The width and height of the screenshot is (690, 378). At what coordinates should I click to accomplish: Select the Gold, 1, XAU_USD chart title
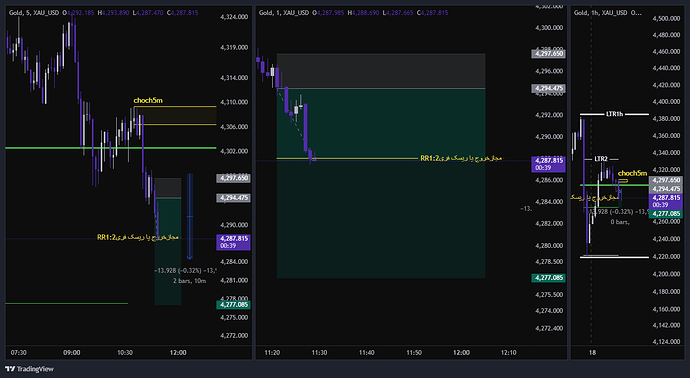point(284,13)
